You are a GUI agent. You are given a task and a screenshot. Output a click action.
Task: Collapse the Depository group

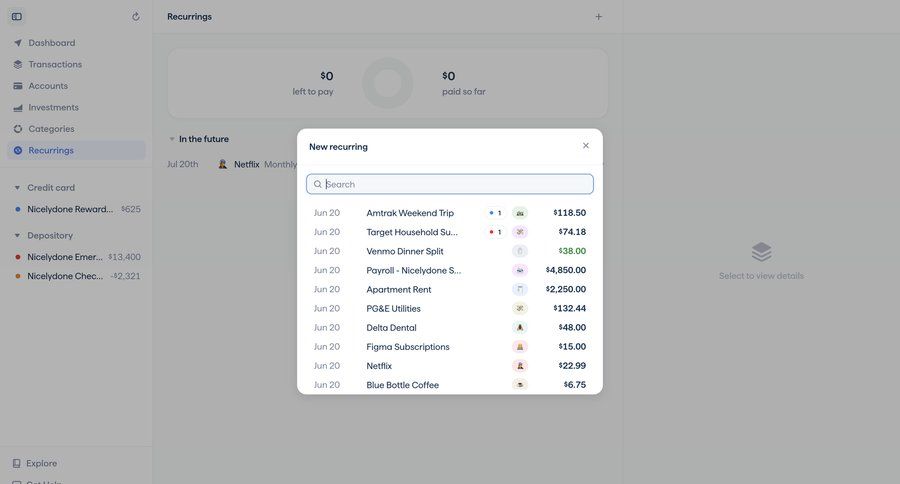tap(17, 235)
